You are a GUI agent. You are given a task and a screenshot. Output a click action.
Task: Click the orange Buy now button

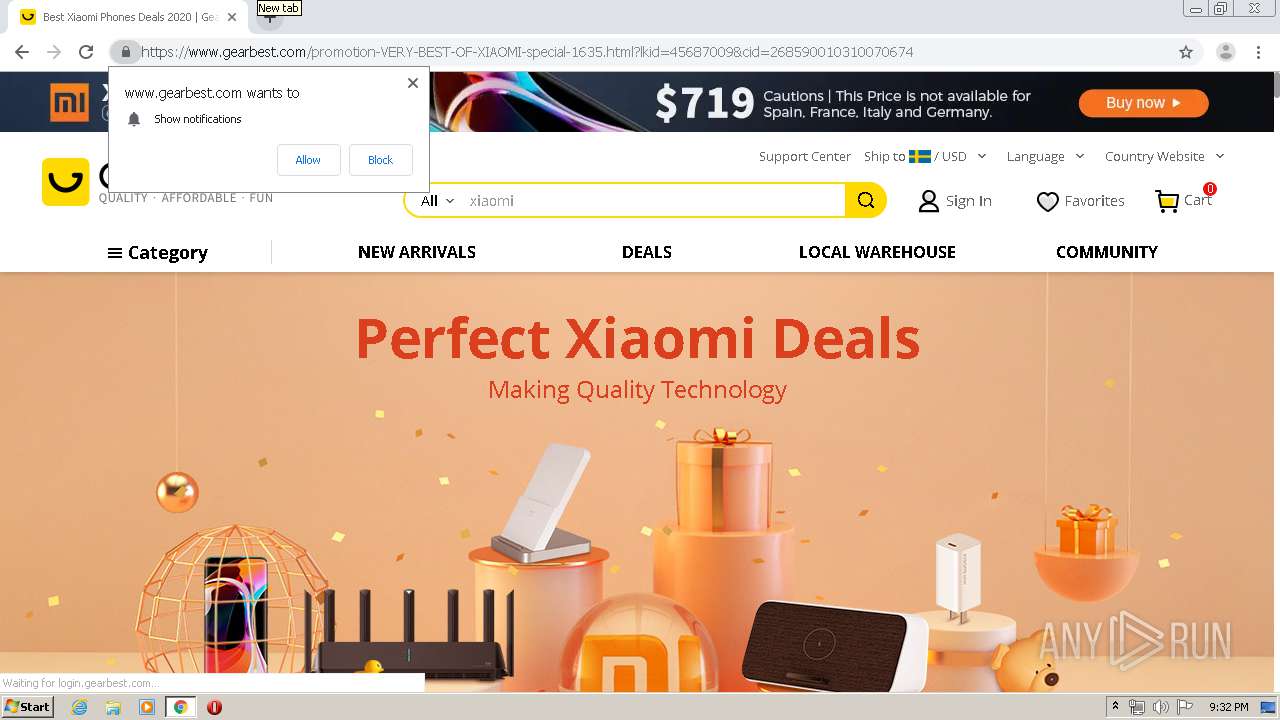[1143, 103]
